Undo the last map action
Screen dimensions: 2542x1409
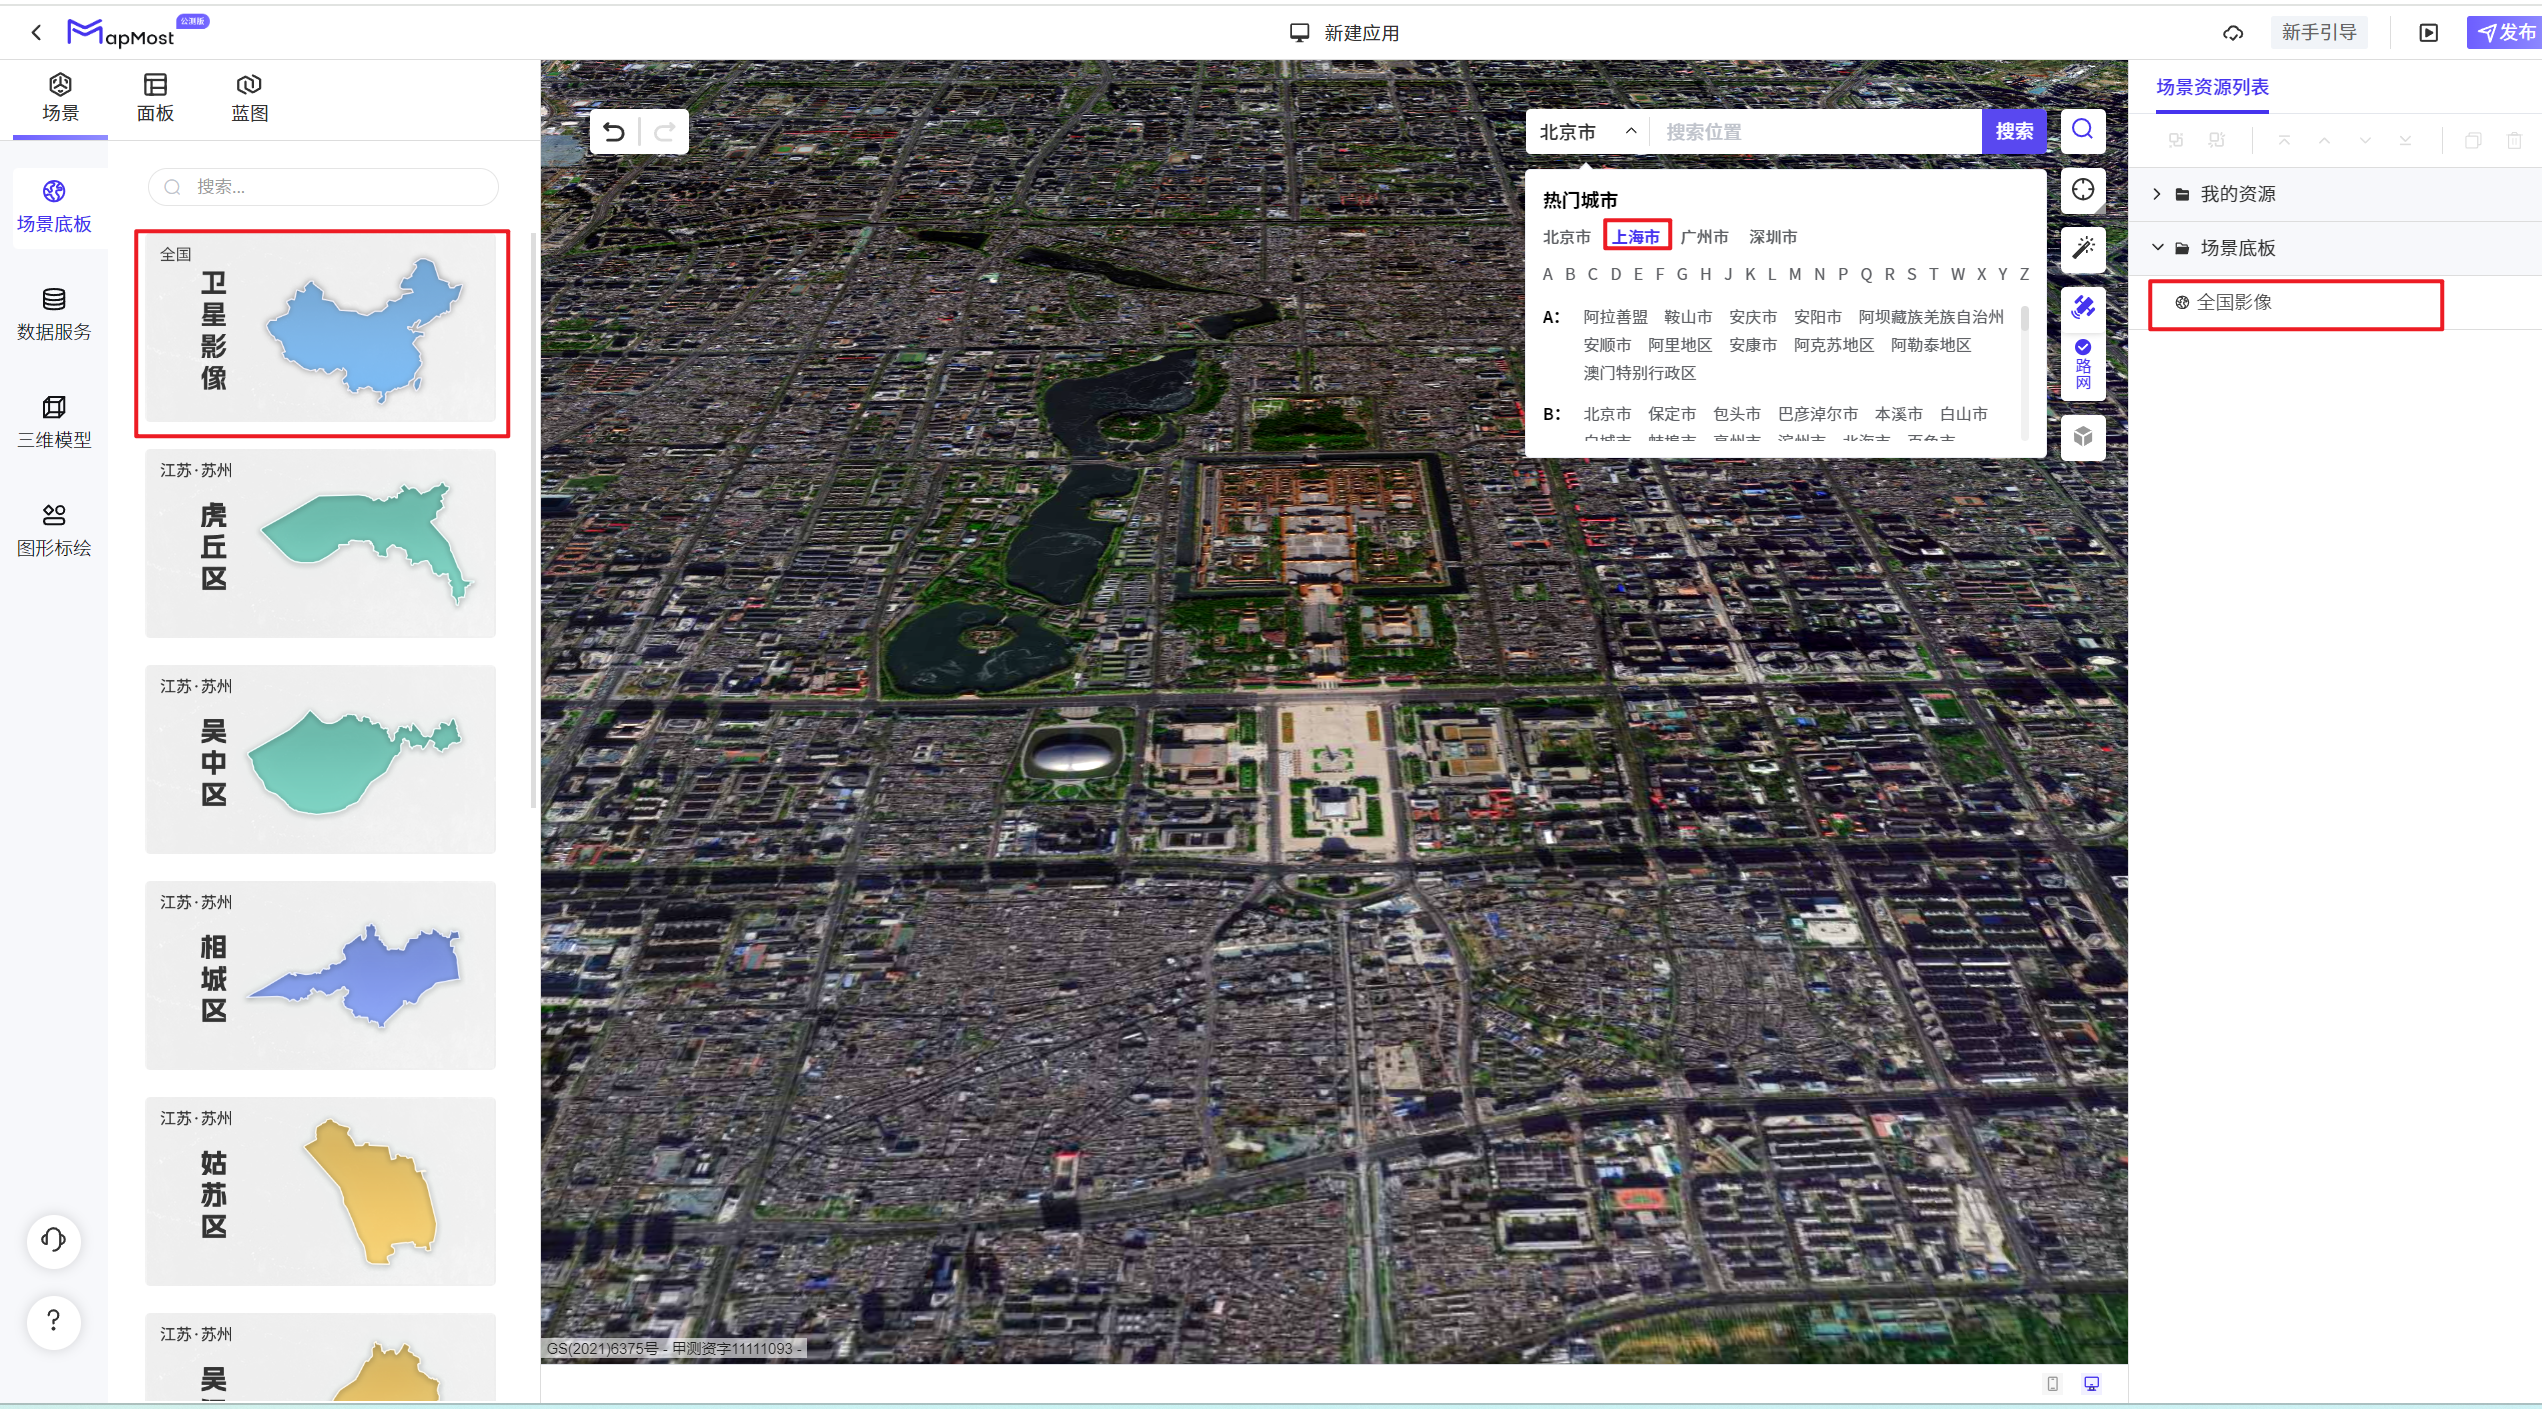614,132
